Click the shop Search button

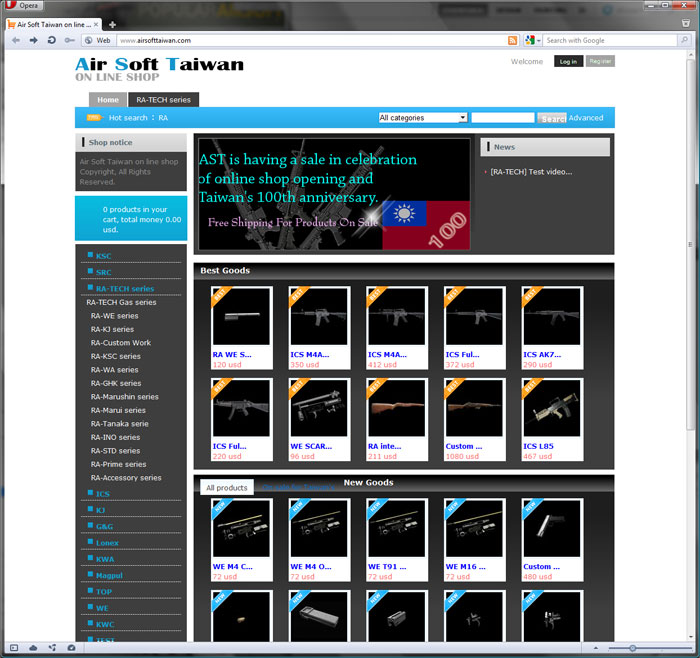(x=552, y=118)
